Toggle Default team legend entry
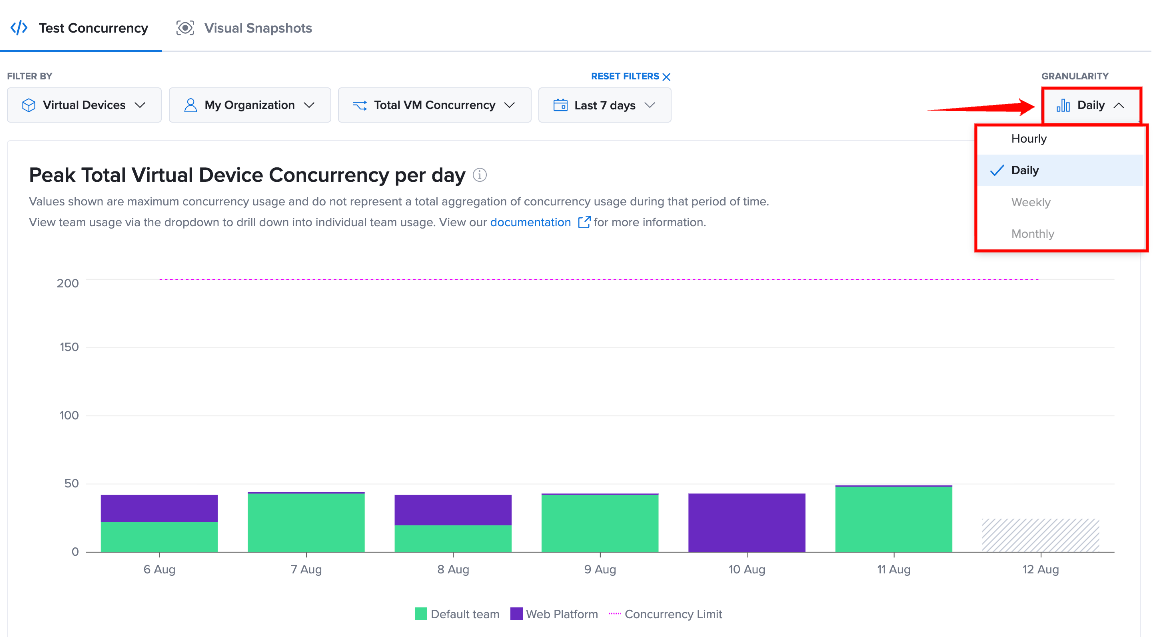Viewport: 1155px width, 637px height. point(457,614)
